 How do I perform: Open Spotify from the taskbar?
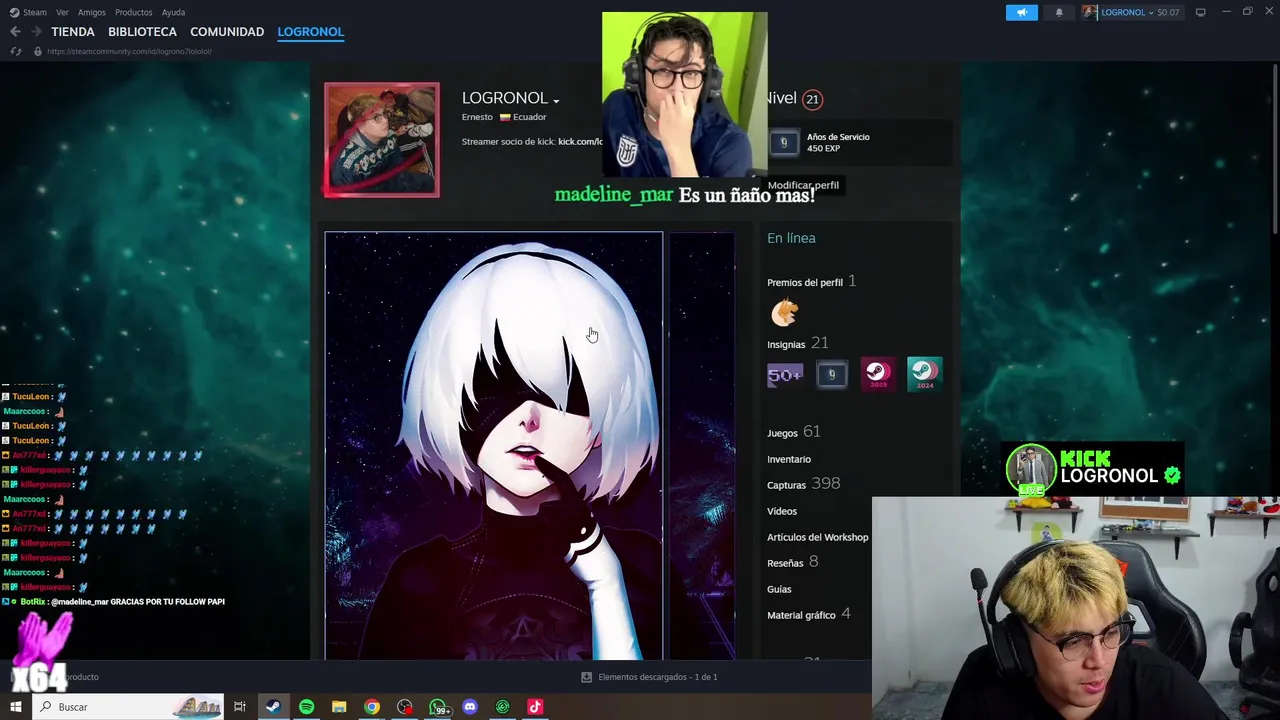coord(306,707)
